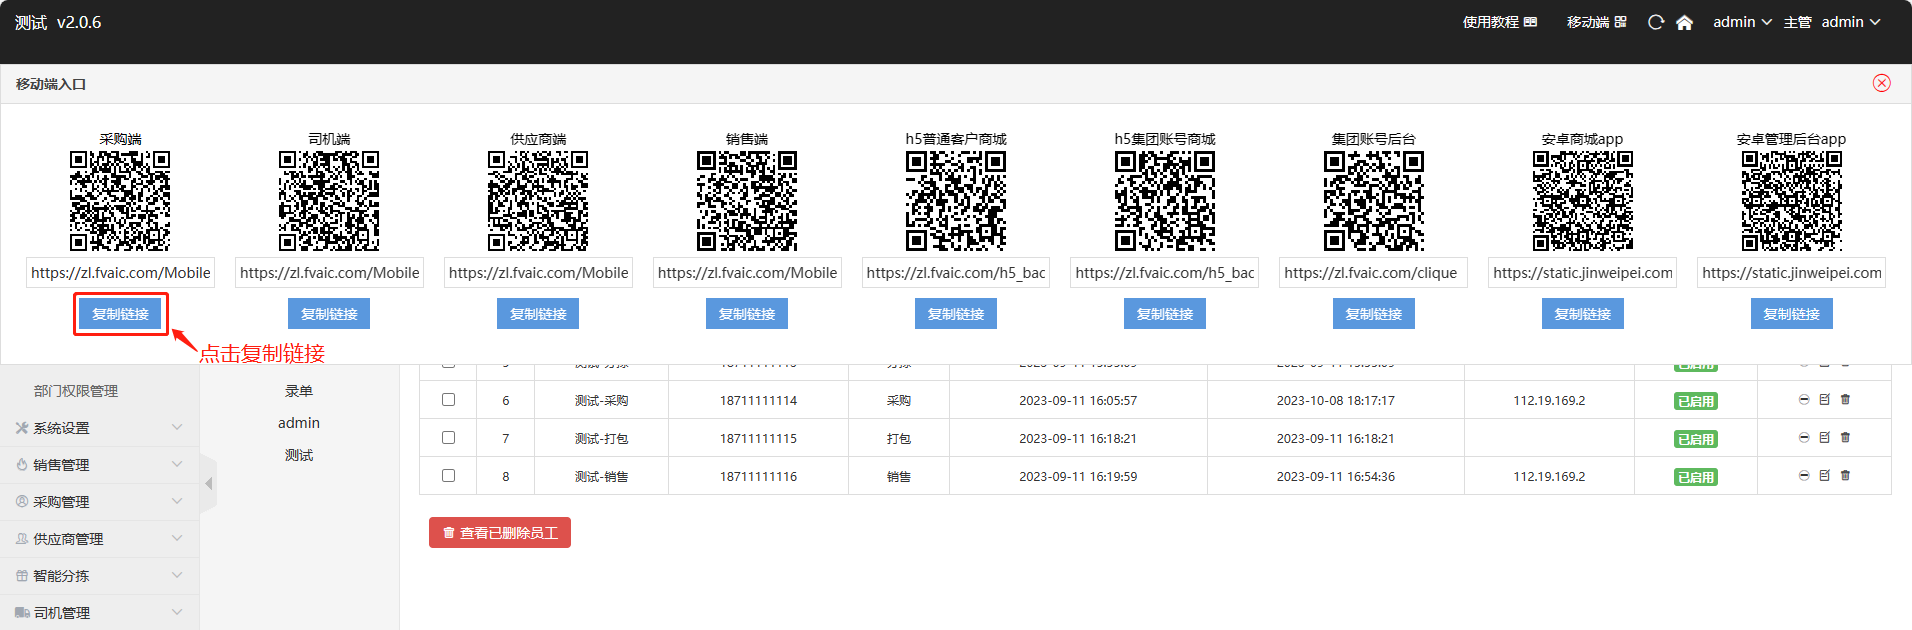Click the 集团账号后台 URL input field
This screenshot has width=1912, height=630.
click(x=1373, y=273)
